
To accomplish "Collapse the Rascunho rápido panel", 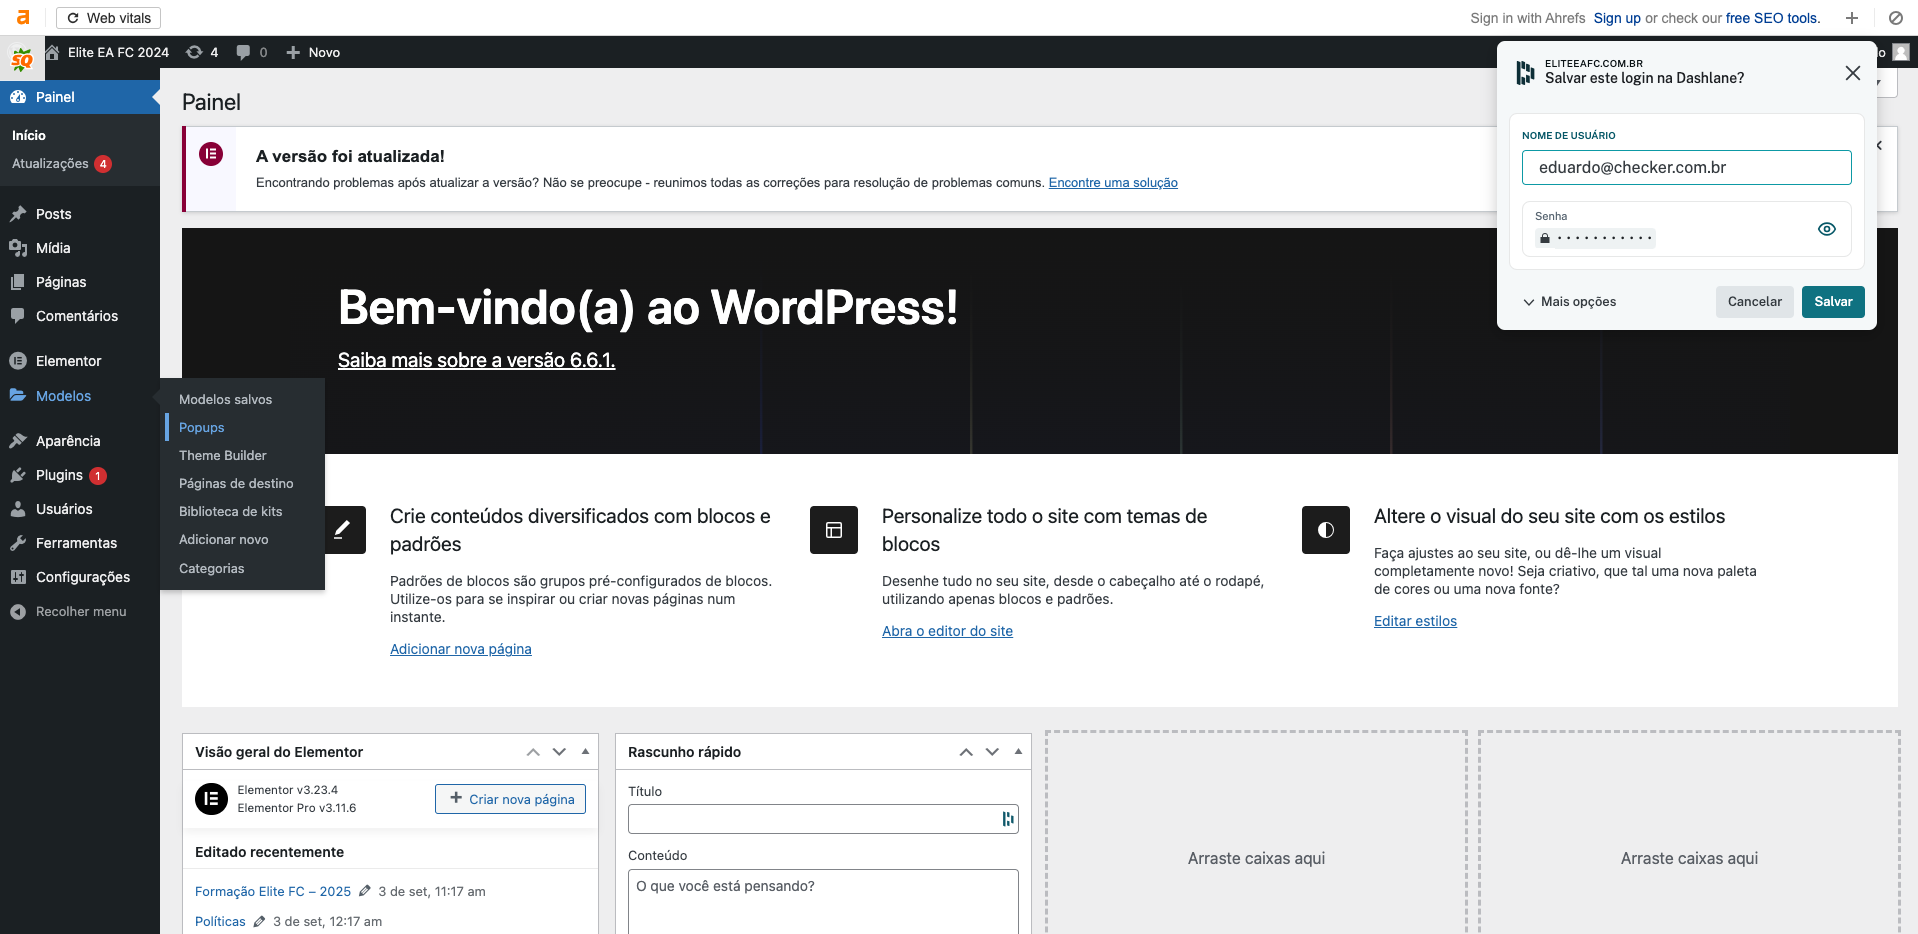I will (x=1018, y=752).
